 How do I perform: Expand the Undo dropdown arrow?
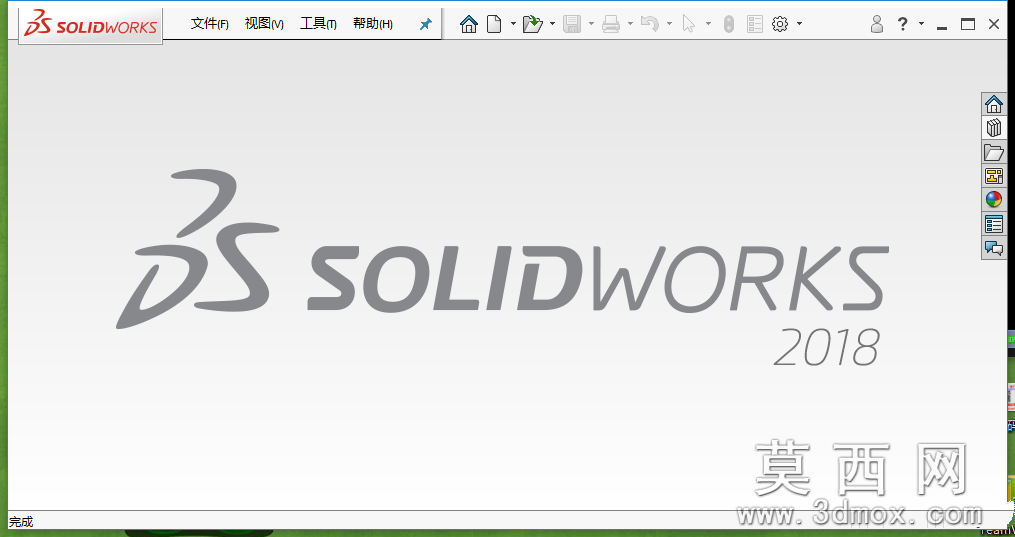[669, 24]
